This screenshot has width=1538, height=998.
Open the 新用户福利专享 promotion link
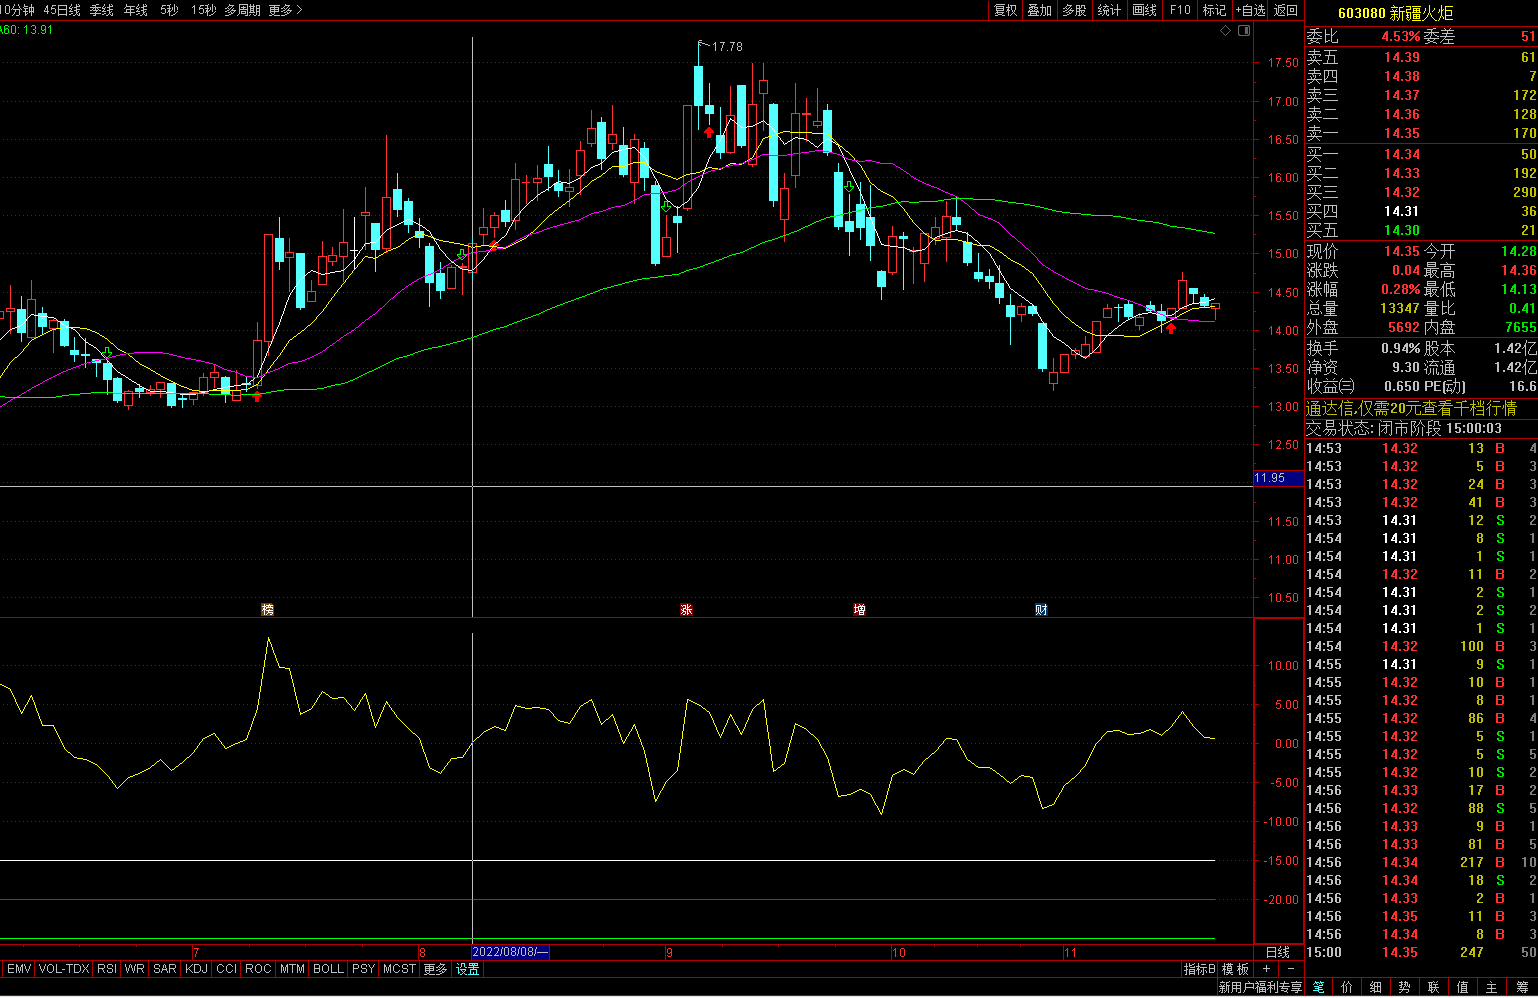click(x=1260, y=988)
